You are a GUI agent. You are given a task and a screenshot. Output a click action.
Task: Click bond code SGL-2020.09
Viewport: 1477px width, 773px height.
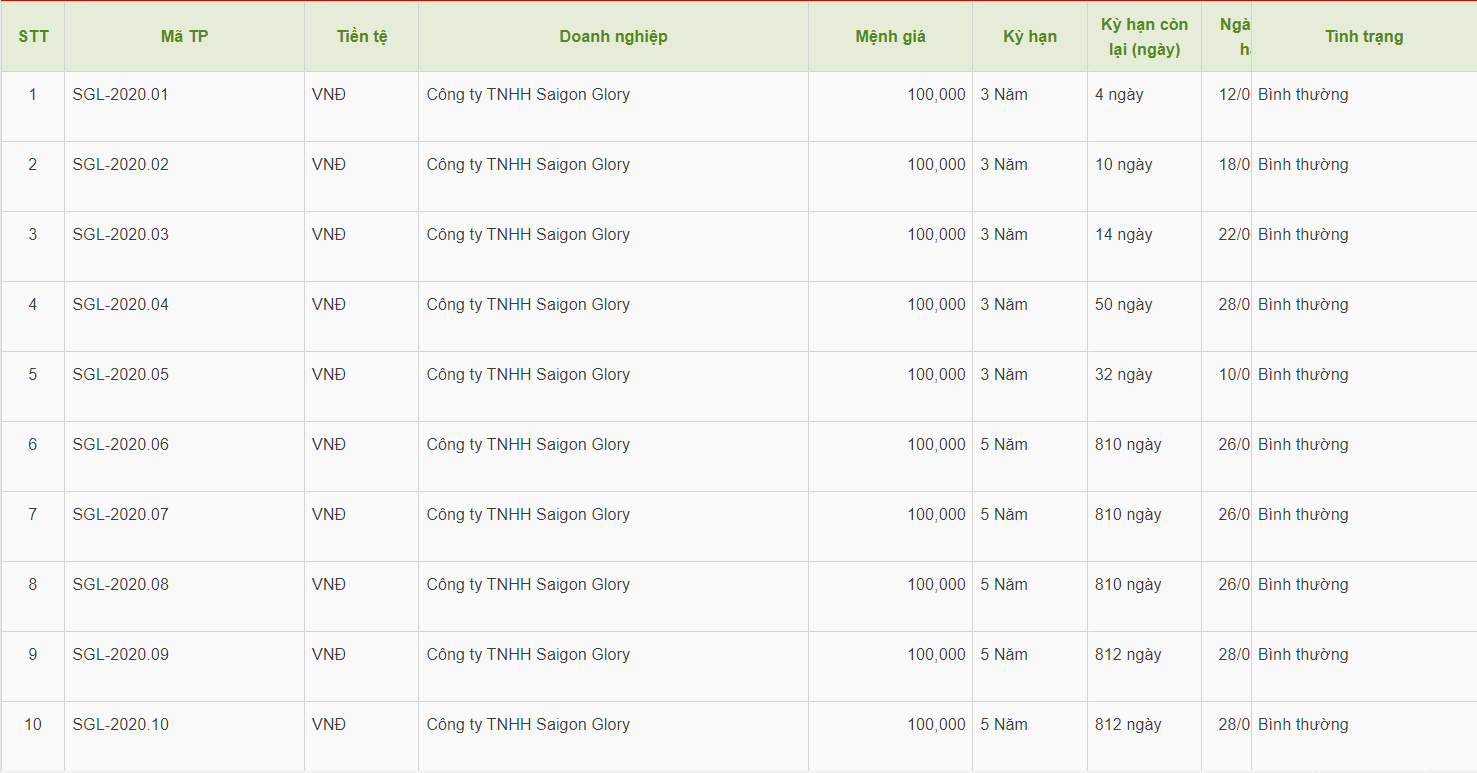pos(120,655)
